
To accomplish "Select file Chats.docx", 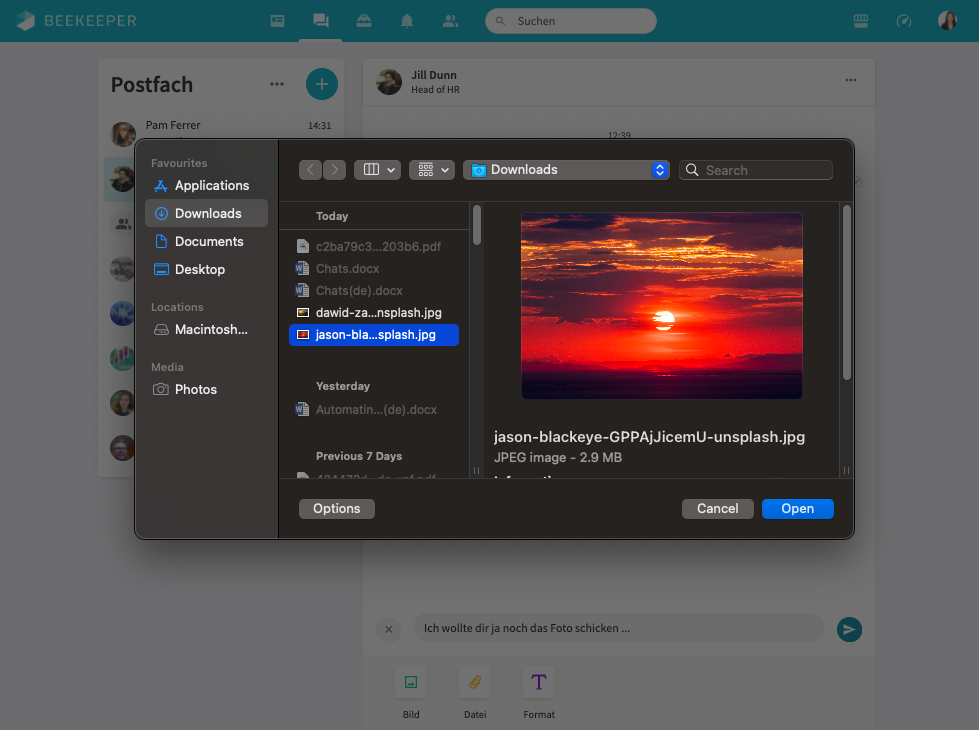I will [374, 269].
